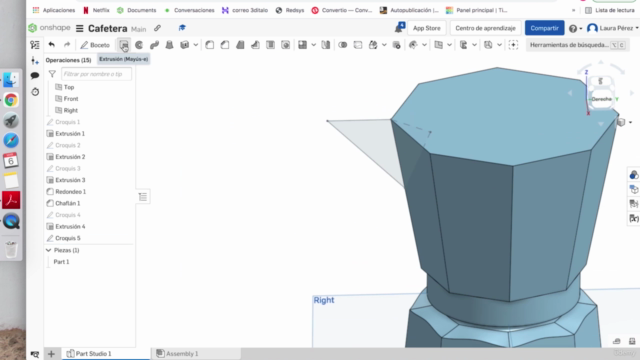640x360 pixels.
Task: Select Part 1 in the parts list
Action: tap(61, 262)
